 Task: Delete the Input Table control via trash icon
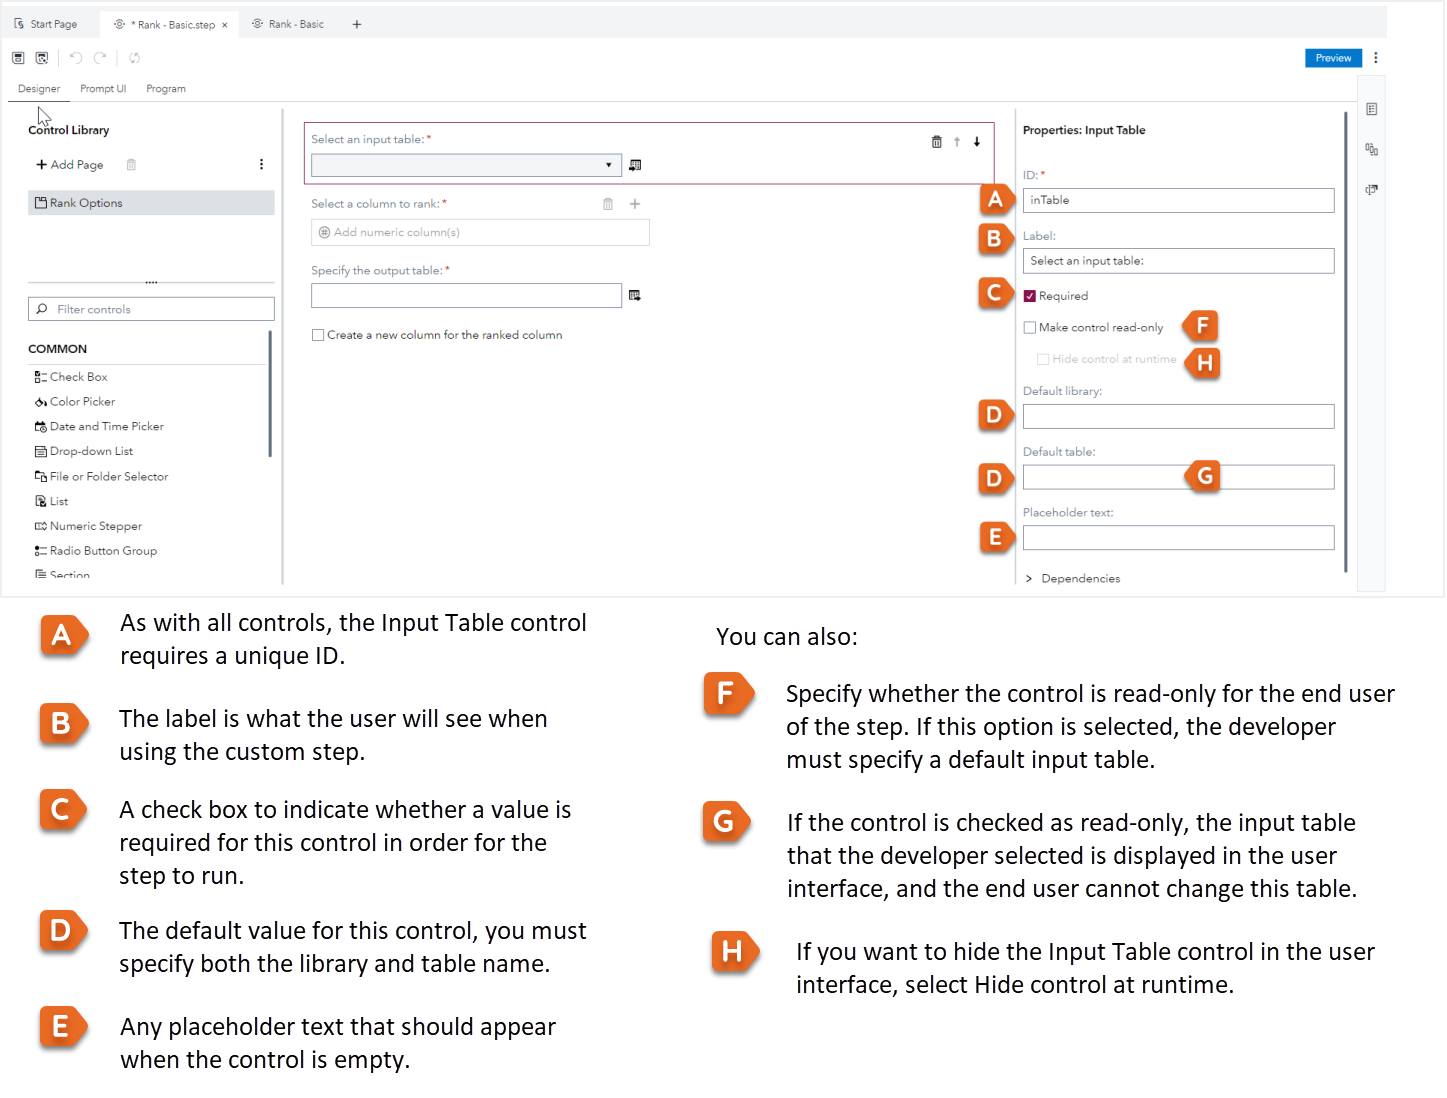937,141
